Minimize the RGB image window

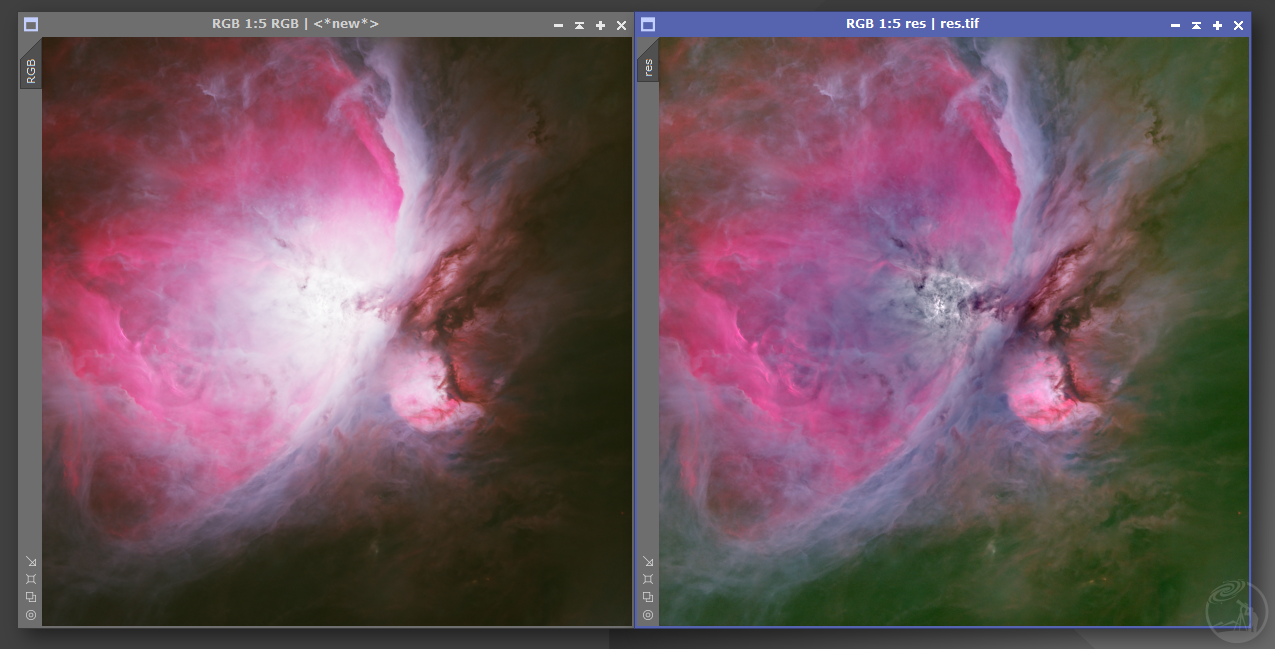point(558,25)
